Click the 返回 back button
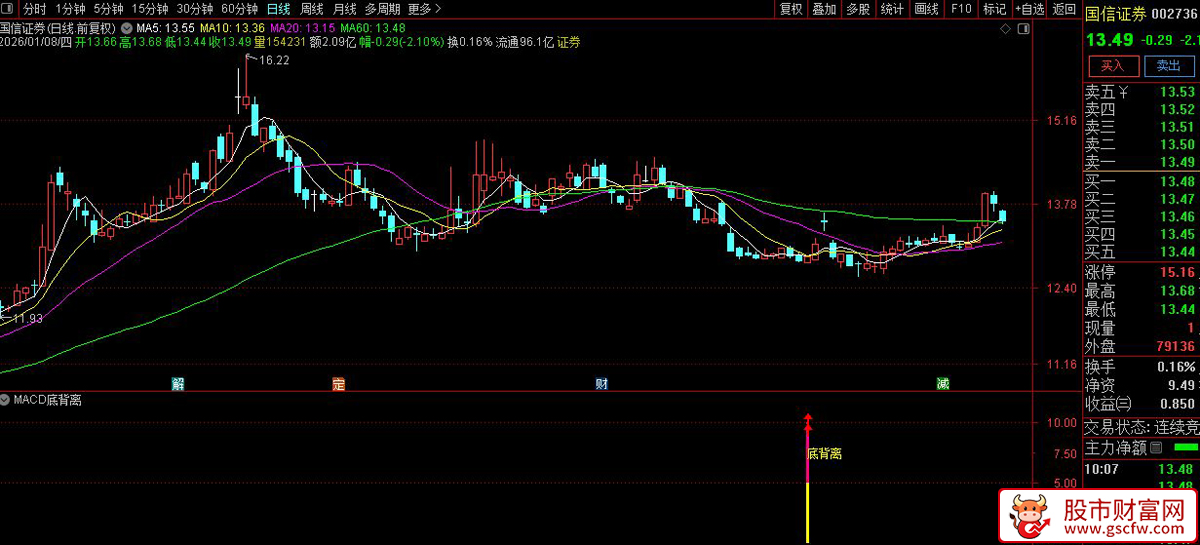This screenshot has width=1200, height=545. coord(1063,9)
